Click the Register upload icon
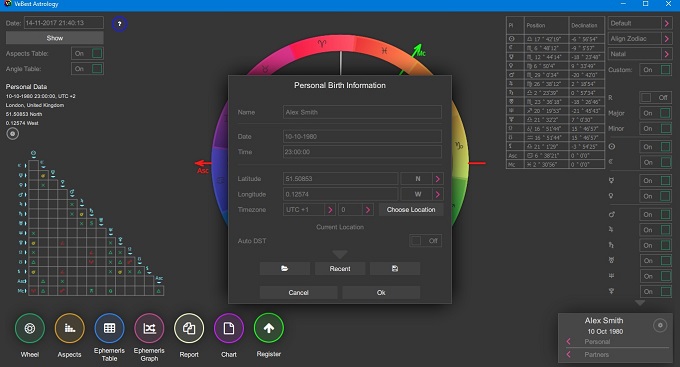 269,328
